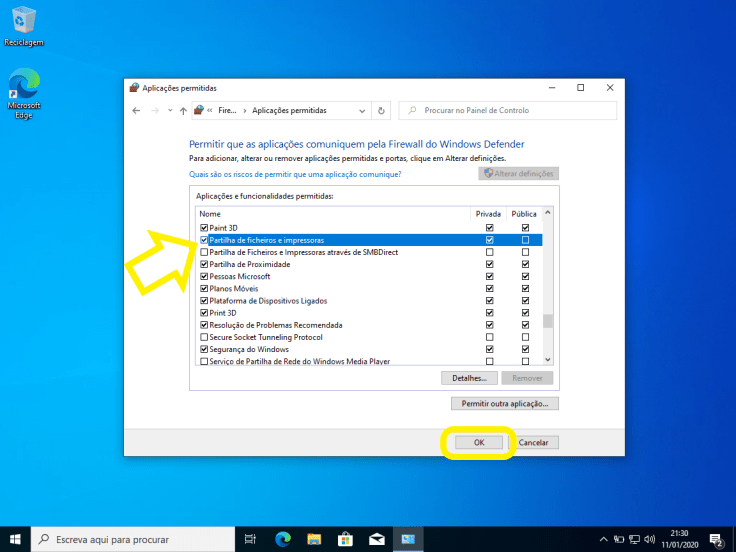Click the Aplicações permitidas breadcrumb segment
Screen dimensions: 736x552
(x=289, y=110)
